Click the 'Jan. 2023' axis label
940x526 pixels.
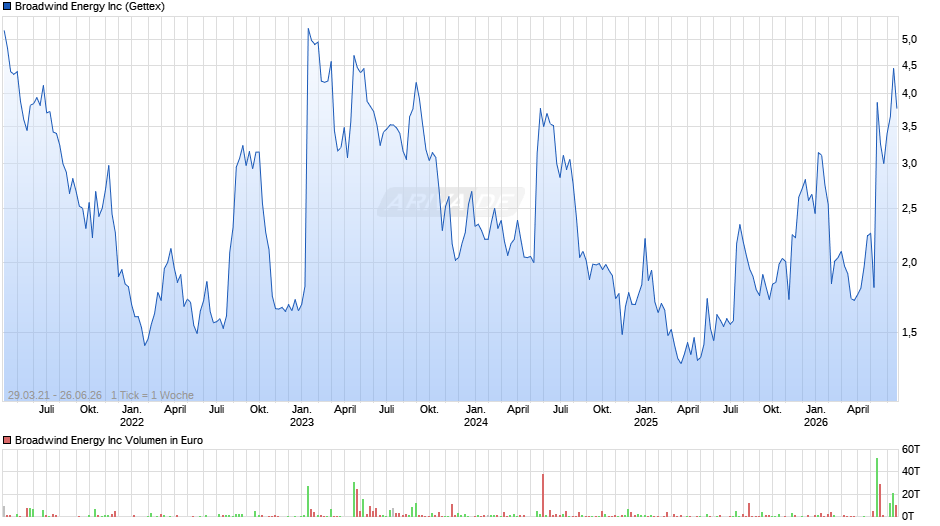302,416
